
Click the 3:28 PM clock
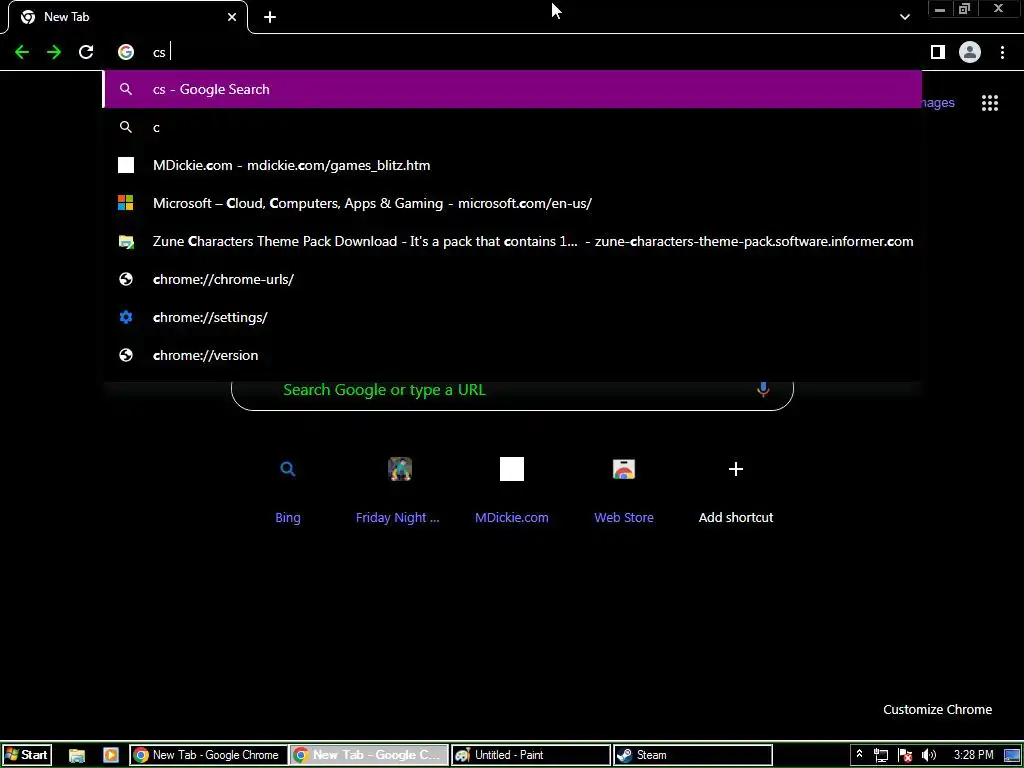973,755
